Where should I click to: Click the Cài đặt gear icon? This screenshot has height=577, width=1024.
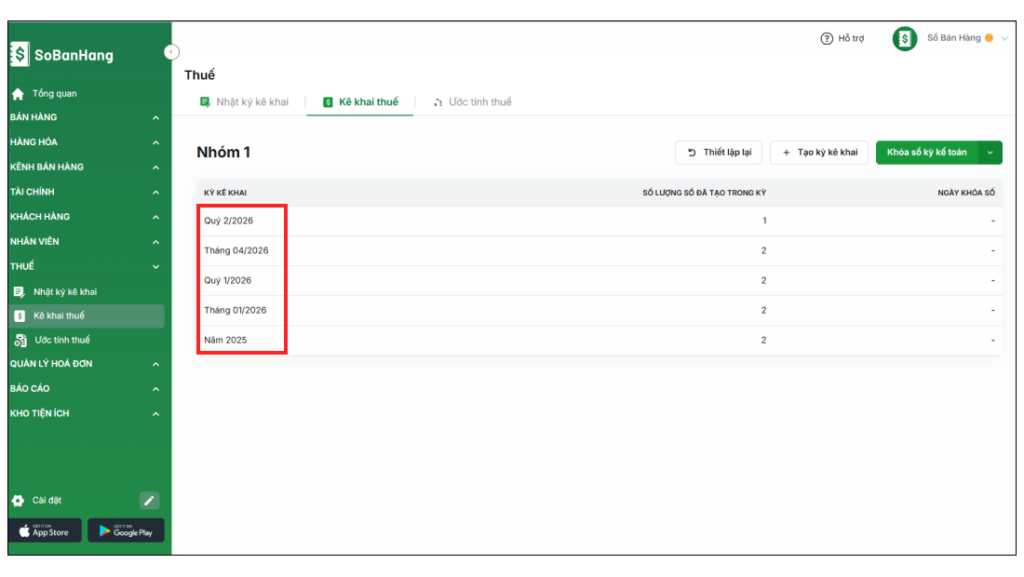pyautogui.click(x=18, y=500)
